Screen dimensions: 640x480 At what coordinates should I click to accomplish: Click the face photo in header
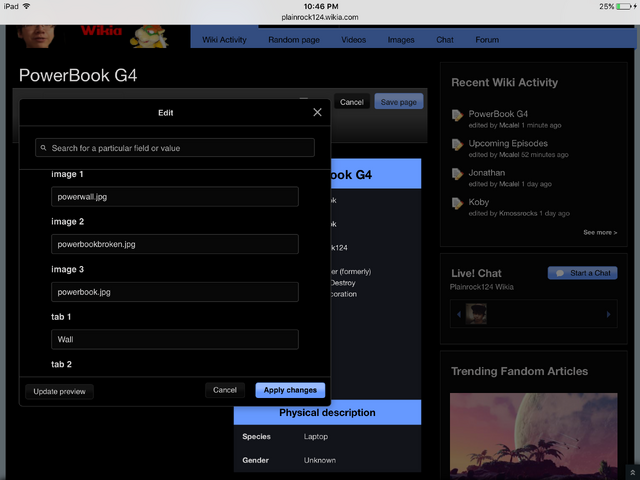pyautogui.click(x=36, y=36)
